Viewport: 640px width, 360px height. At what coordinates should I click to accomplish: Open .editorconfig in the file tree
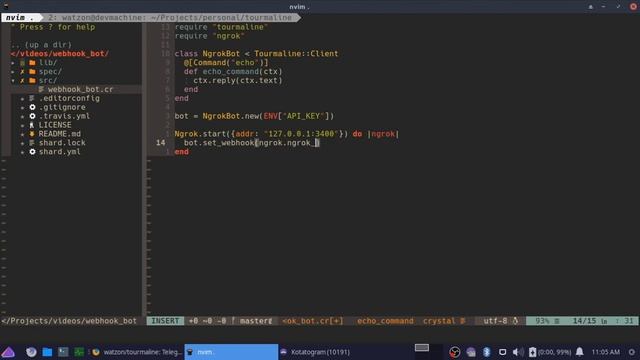click(x=69, y=98)
